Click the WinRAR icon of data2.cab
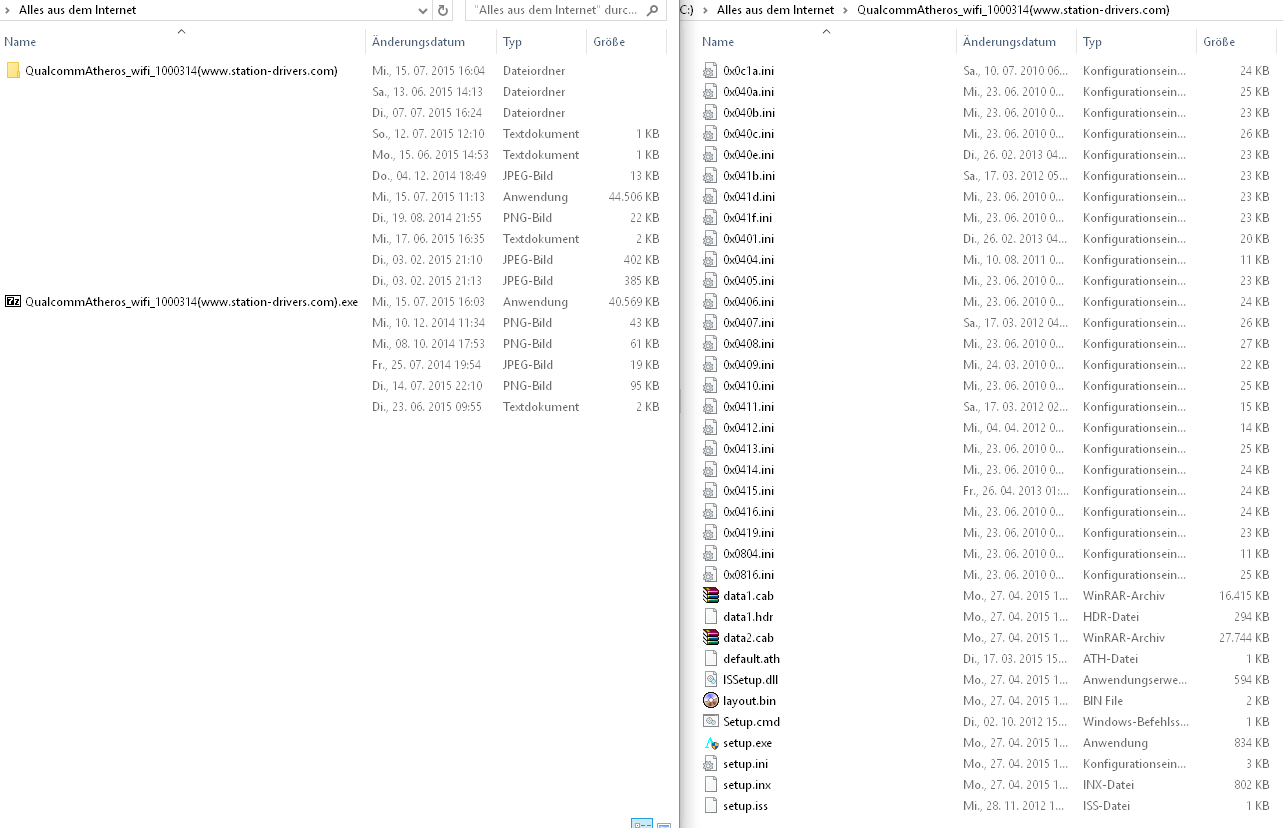1283x828 pixels. click(x=711, y=638)
